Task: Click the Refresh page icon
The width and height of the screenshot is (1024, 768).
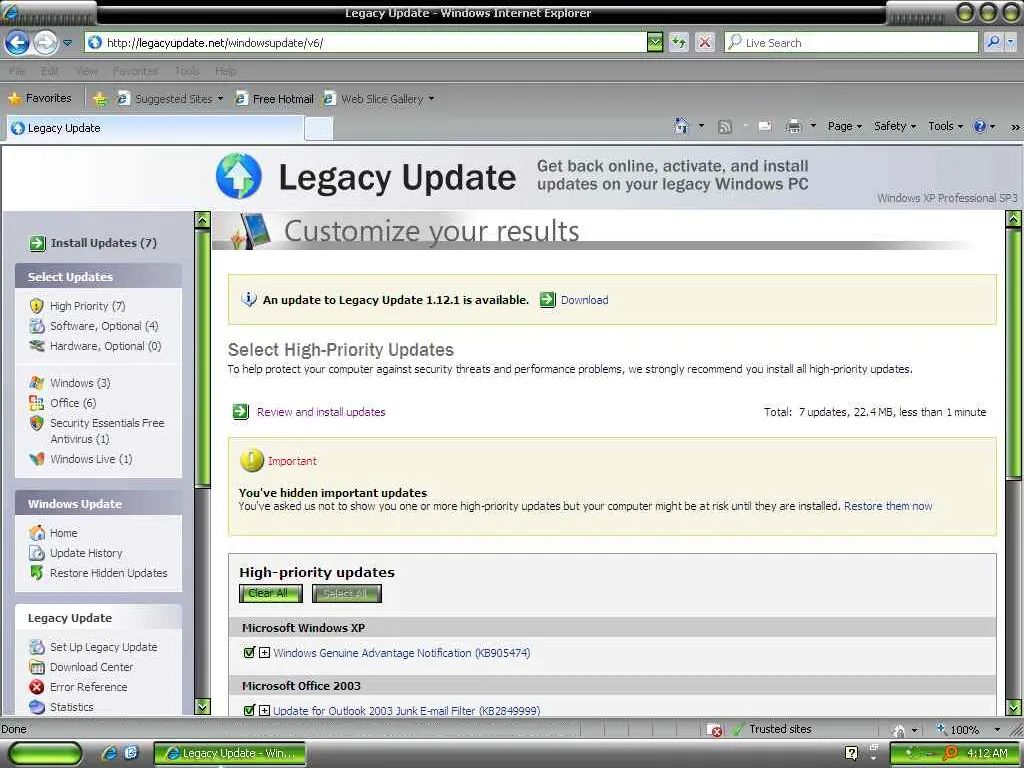Action: pyautogui.click(x=679, y=42)
